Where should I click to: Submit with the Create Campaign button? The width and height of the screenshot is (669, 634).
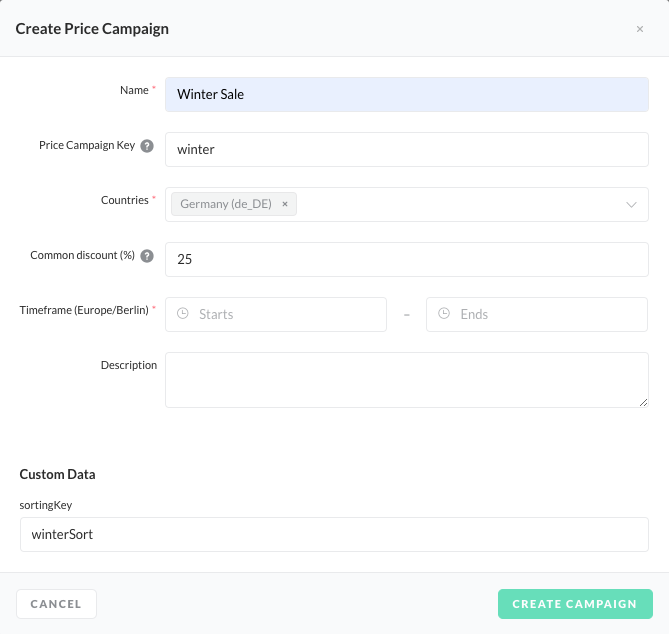pyautogui.click(x=575, y=604)
